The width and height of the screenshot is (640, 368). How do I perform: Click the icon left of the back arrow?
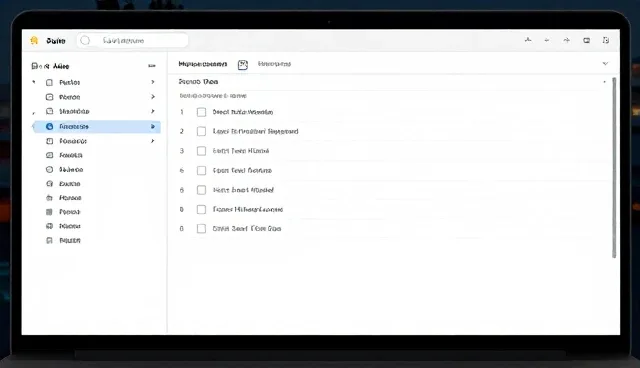click(x=528, y=40)
